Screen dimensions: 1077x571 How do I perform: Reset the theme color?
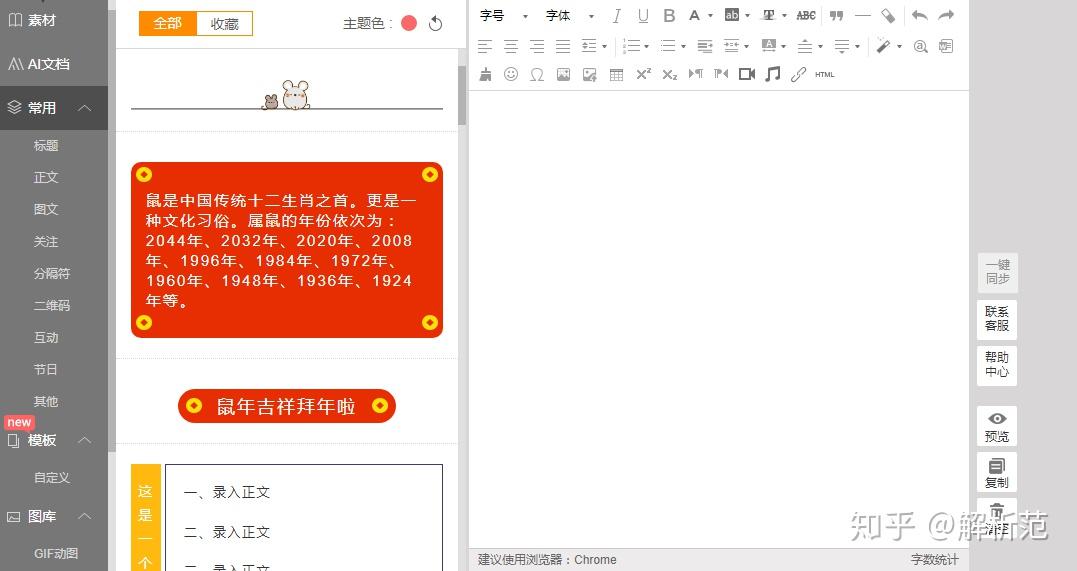coord(435,24)
